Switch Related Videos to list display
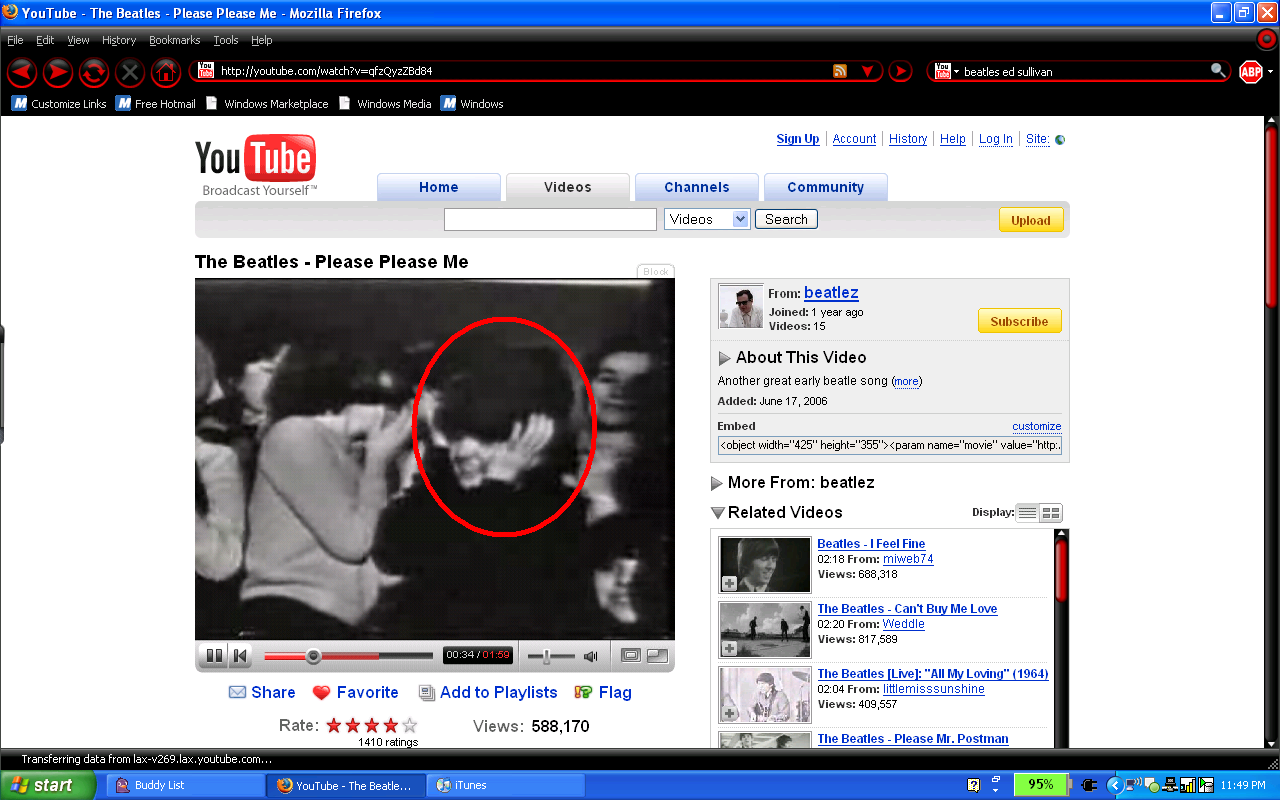 click(x=1028, y=513)
